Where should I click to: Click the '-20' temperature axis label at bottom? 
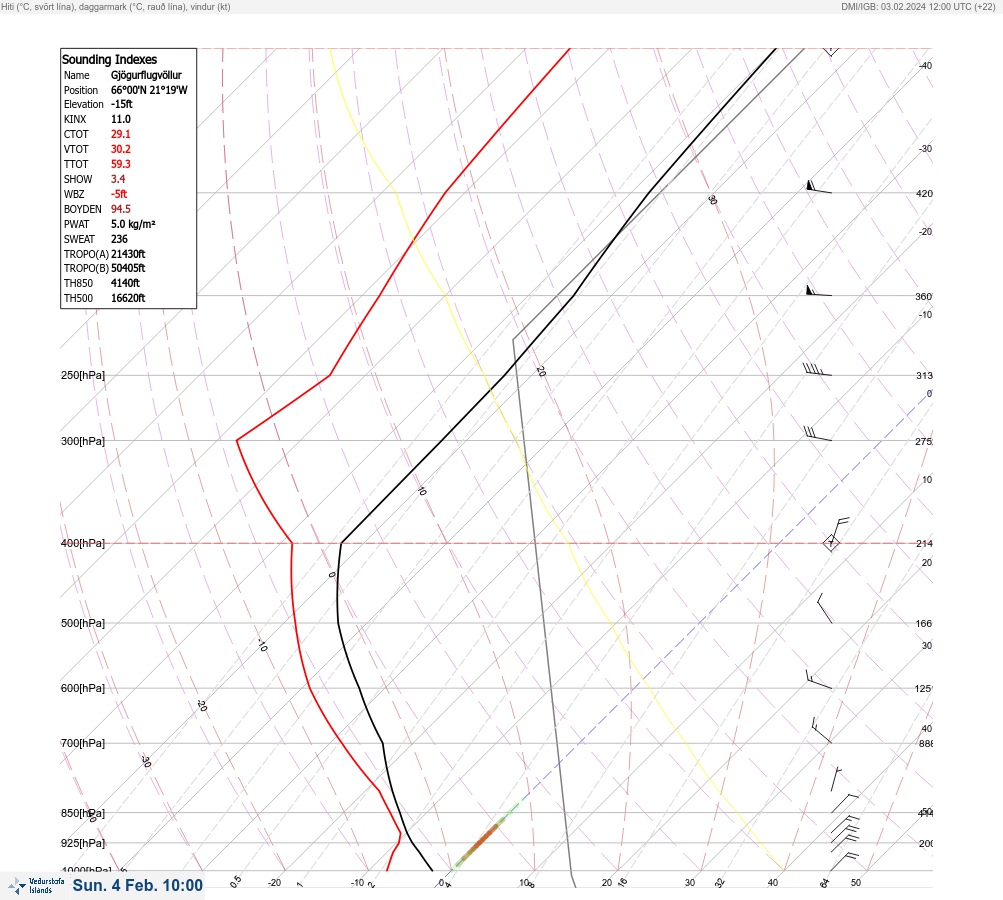coord(274,883)
